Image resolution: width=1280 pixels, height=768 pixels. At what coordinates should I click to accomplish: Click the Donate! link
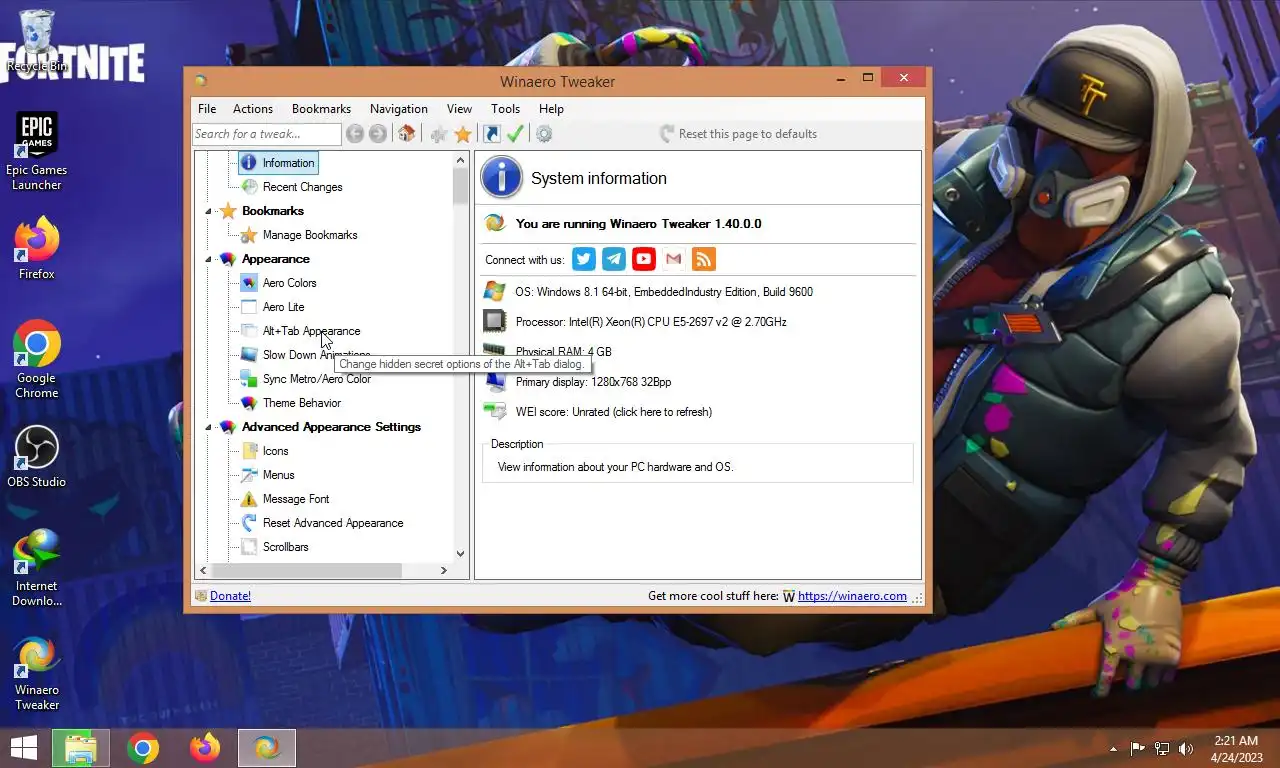[230, 596]
